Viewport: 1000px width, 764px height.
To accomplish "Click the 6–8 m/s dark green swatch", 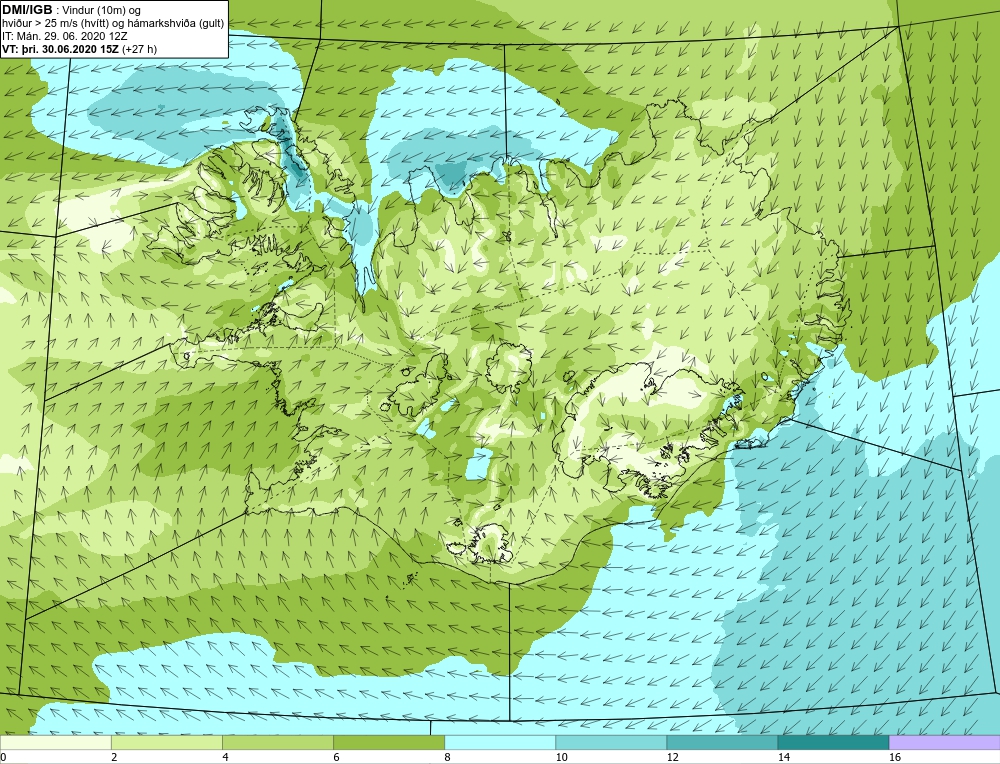I will [x=388, y=742].
